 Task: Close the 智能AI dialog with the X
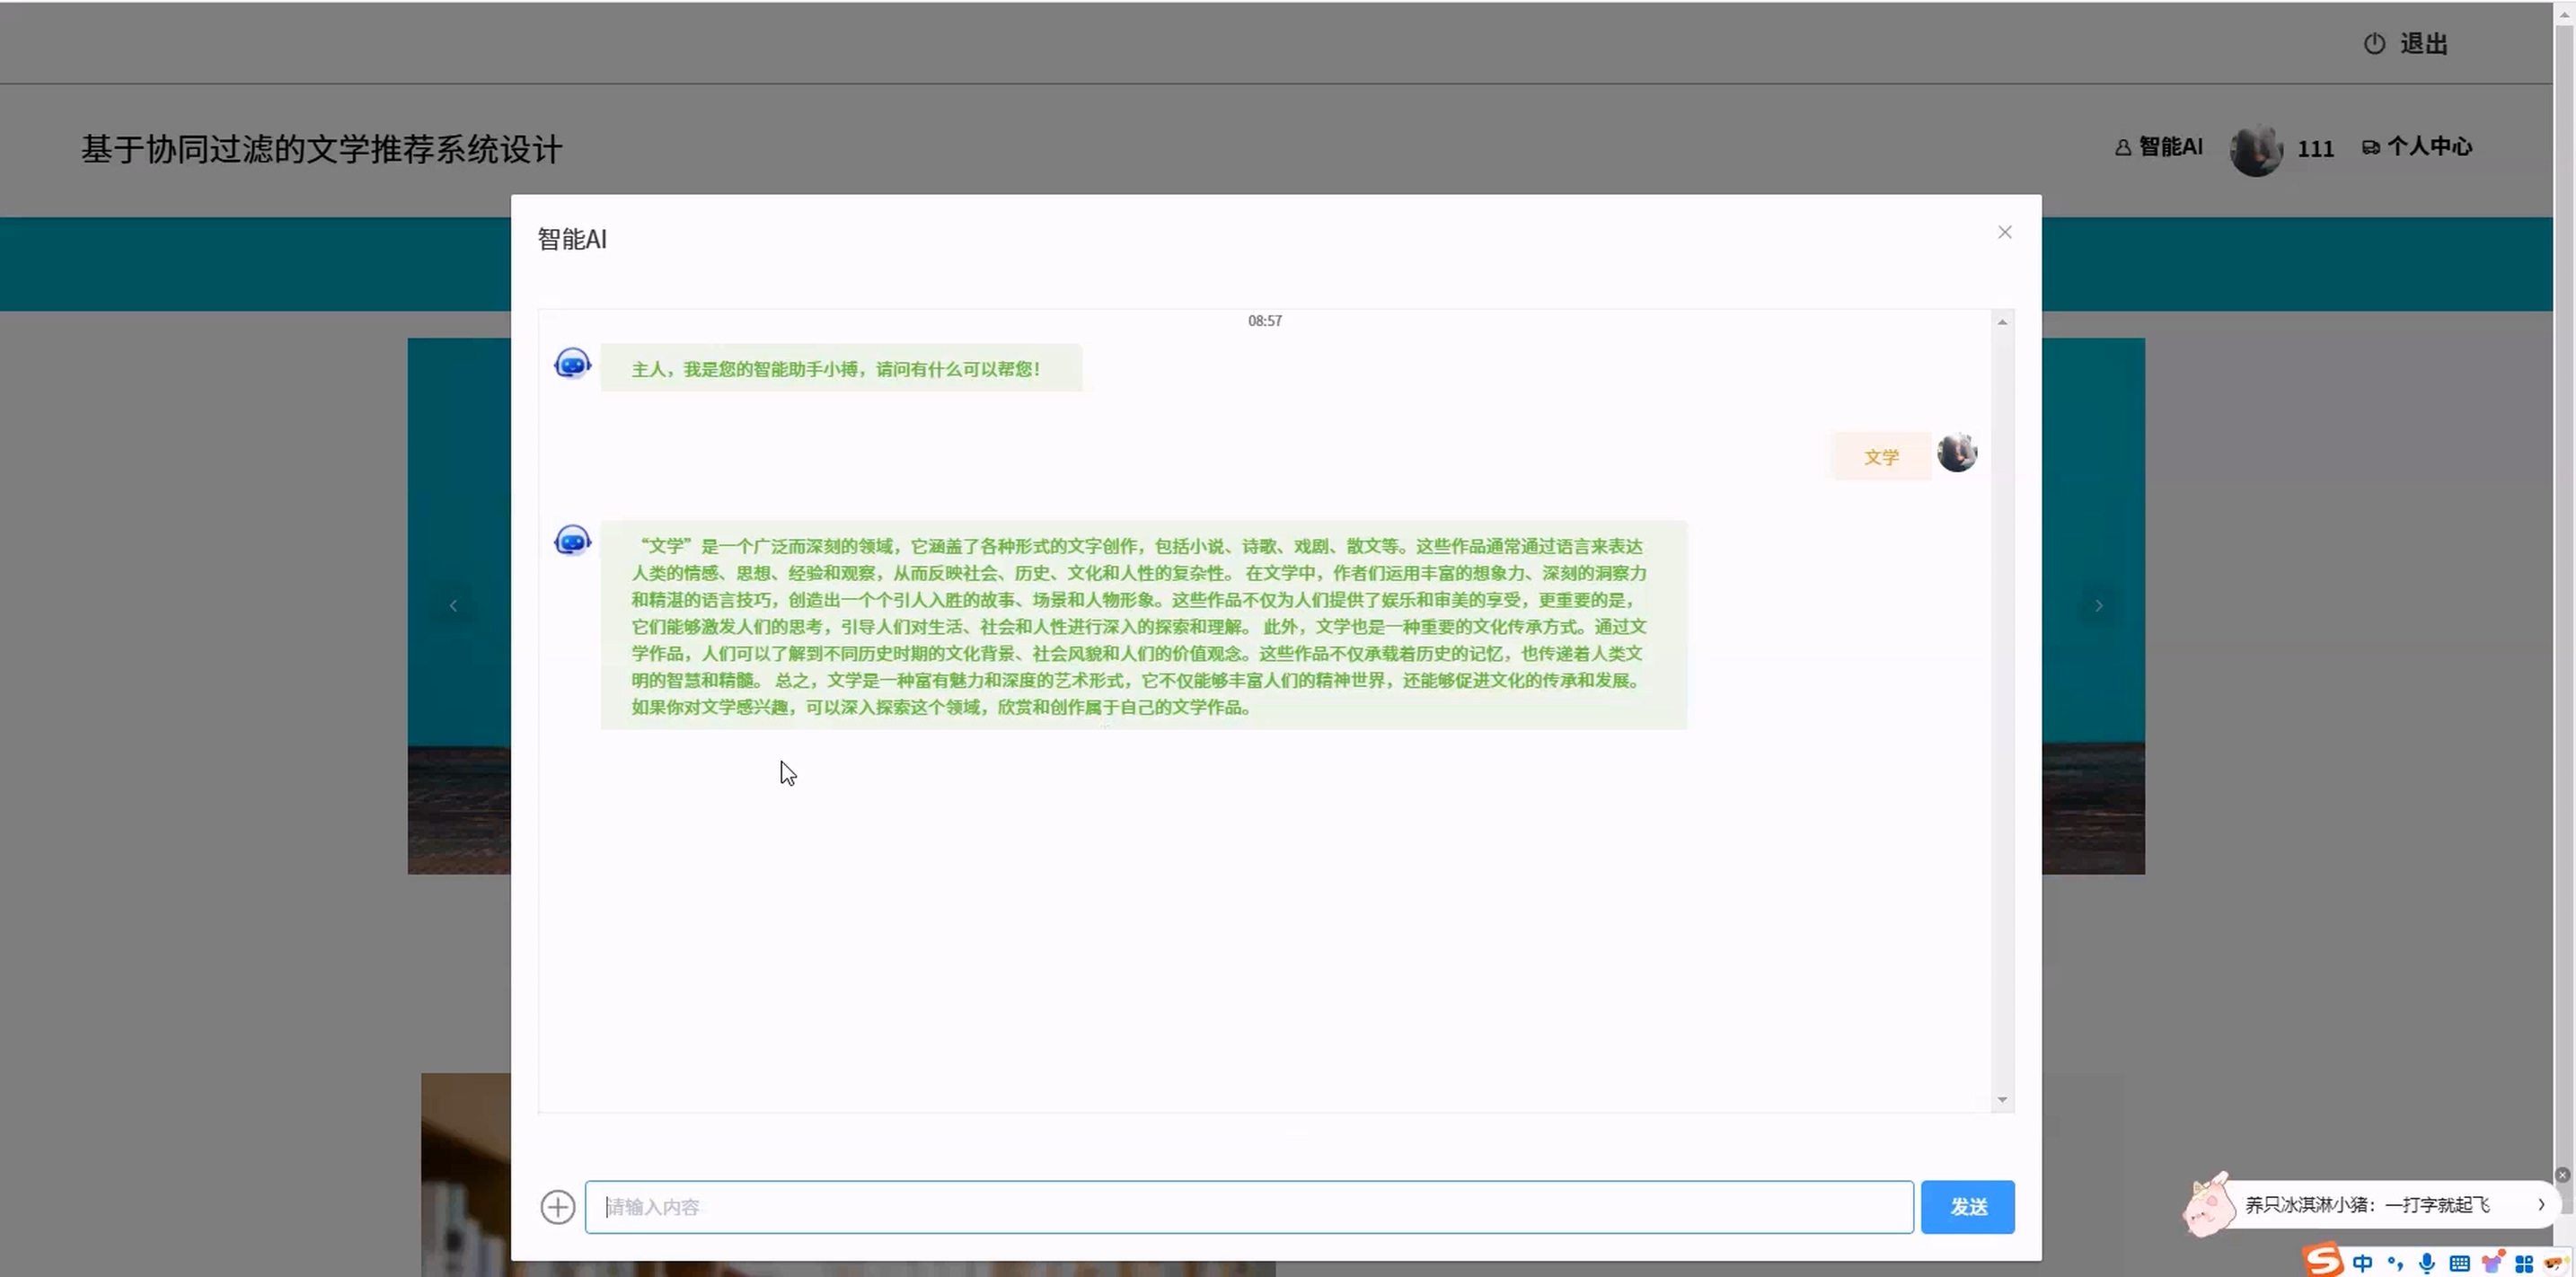point(2004,232)
